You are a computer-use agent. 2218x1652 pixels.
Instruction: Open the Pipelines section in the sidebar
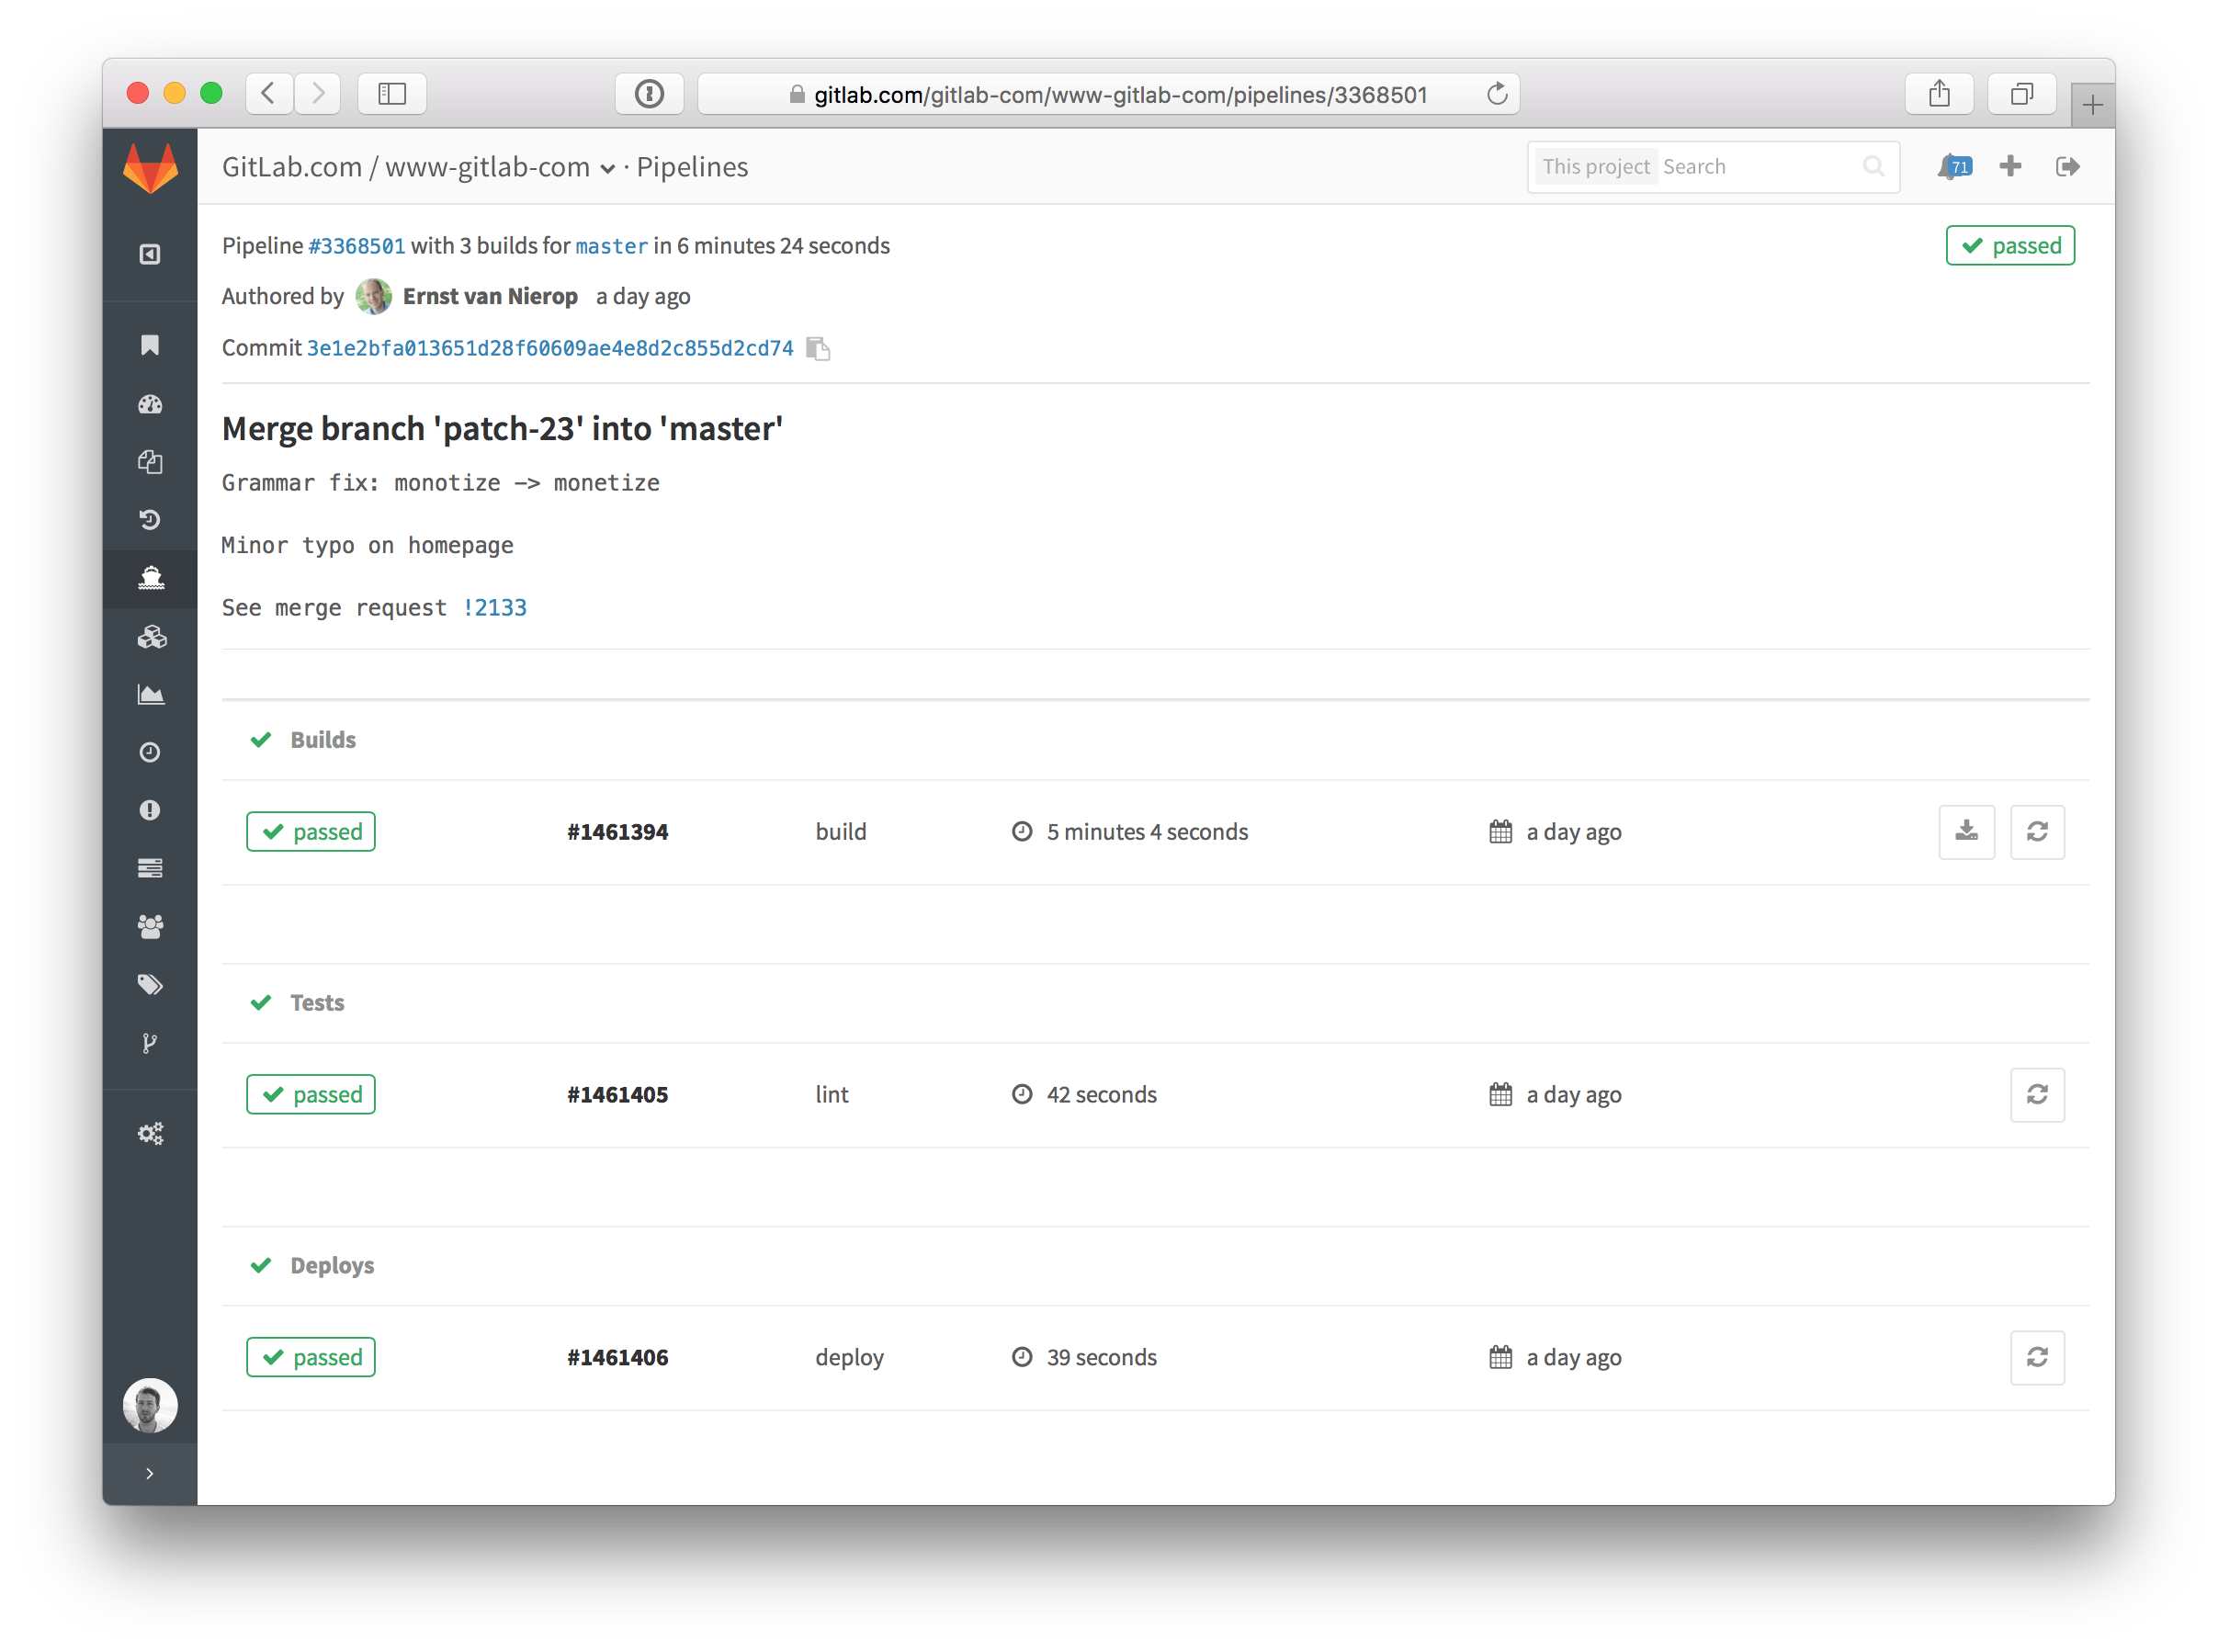(150, 579)
